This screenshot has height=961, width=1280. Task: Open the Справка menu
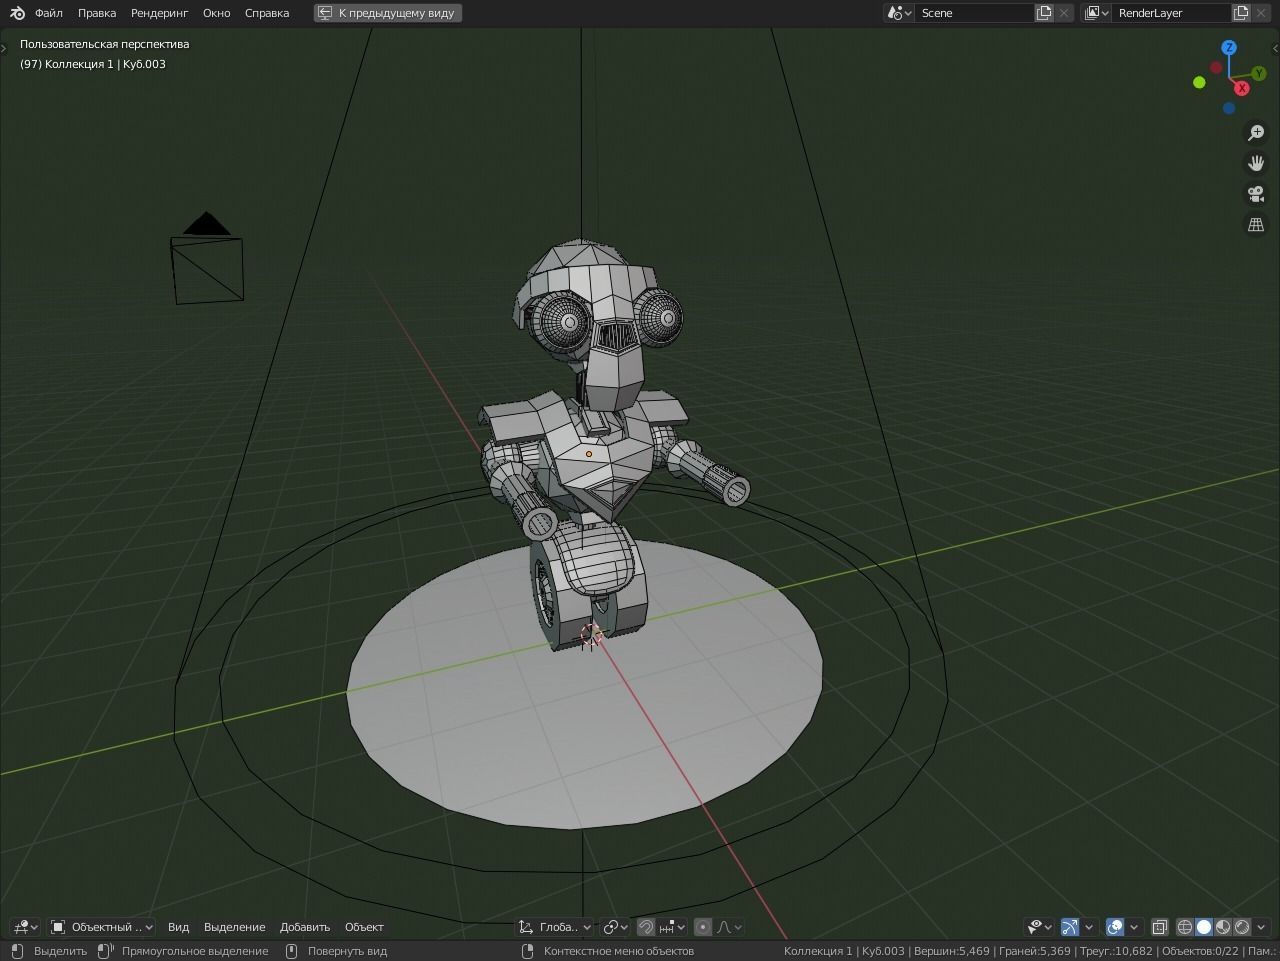click(267, 13)
